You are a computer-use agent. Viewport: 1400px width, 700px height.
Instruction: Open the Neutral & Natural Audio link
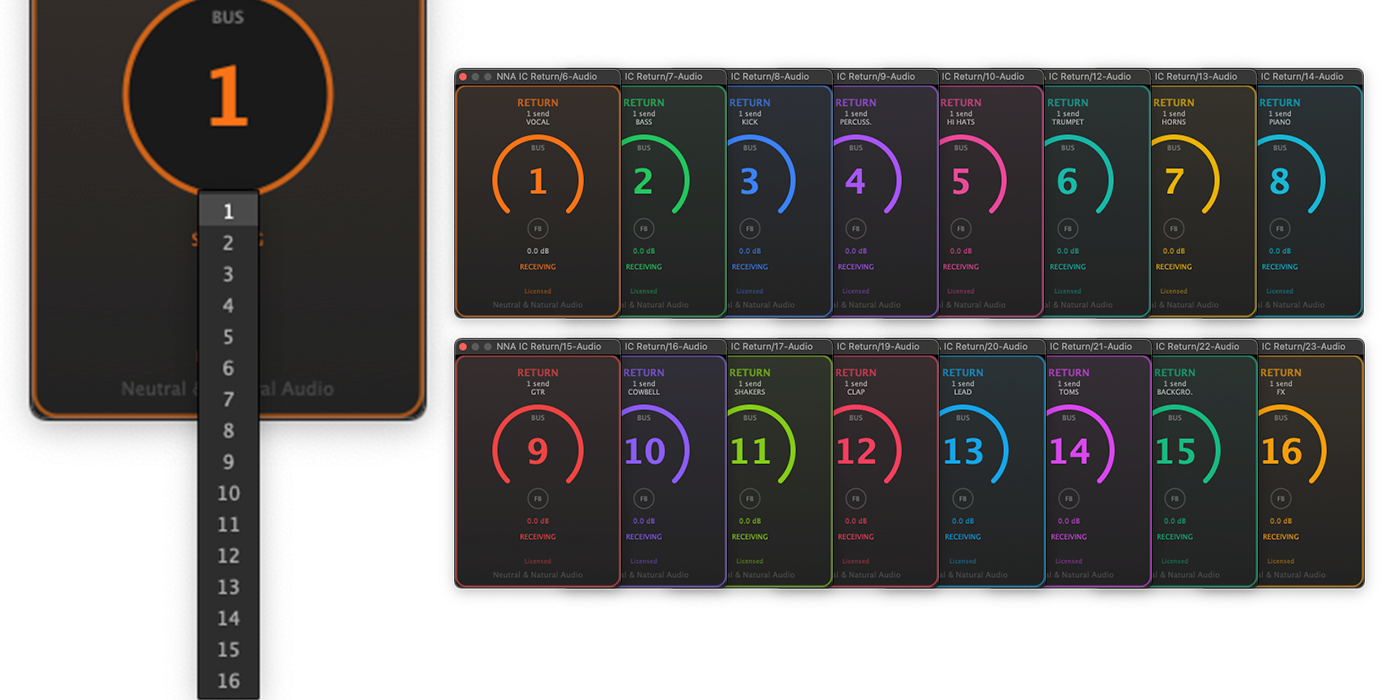tap(537, 304)
